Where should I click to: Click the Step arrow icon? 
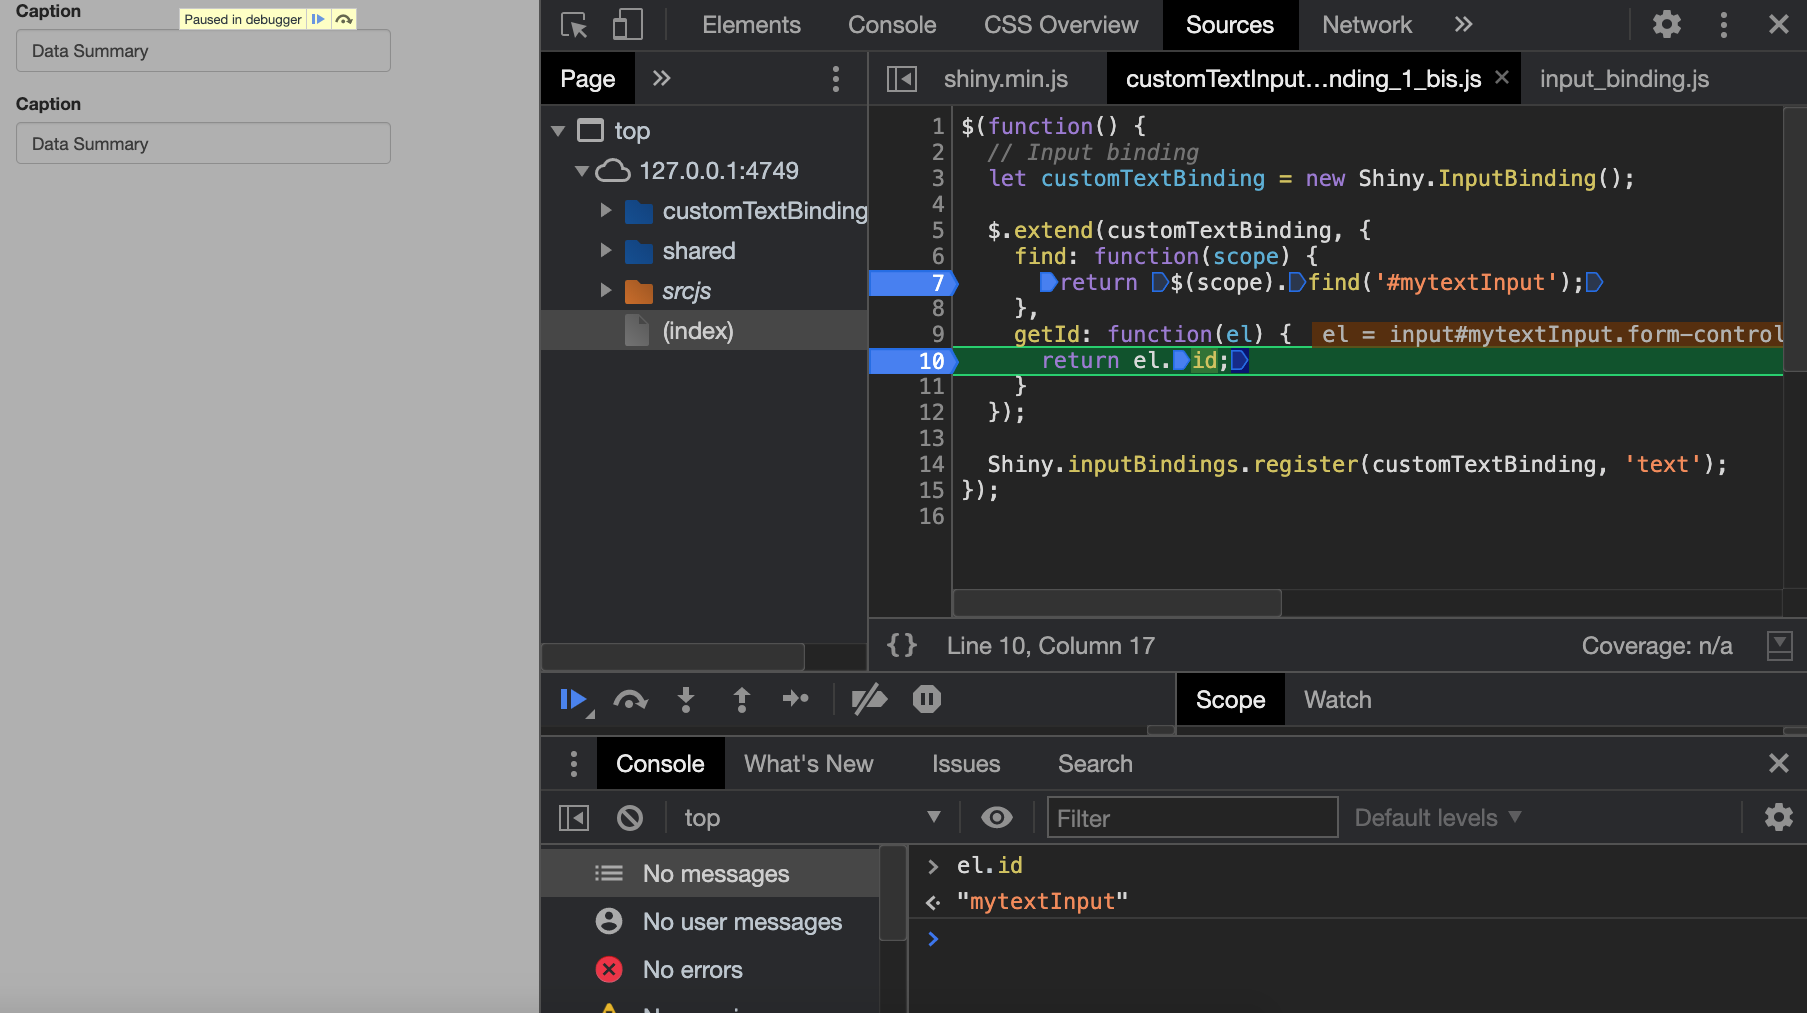[796, 699]
